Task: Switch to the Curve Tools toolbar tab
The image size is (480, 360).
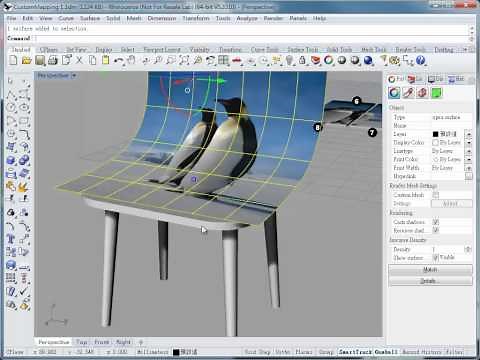Action: tap(264, 50)
